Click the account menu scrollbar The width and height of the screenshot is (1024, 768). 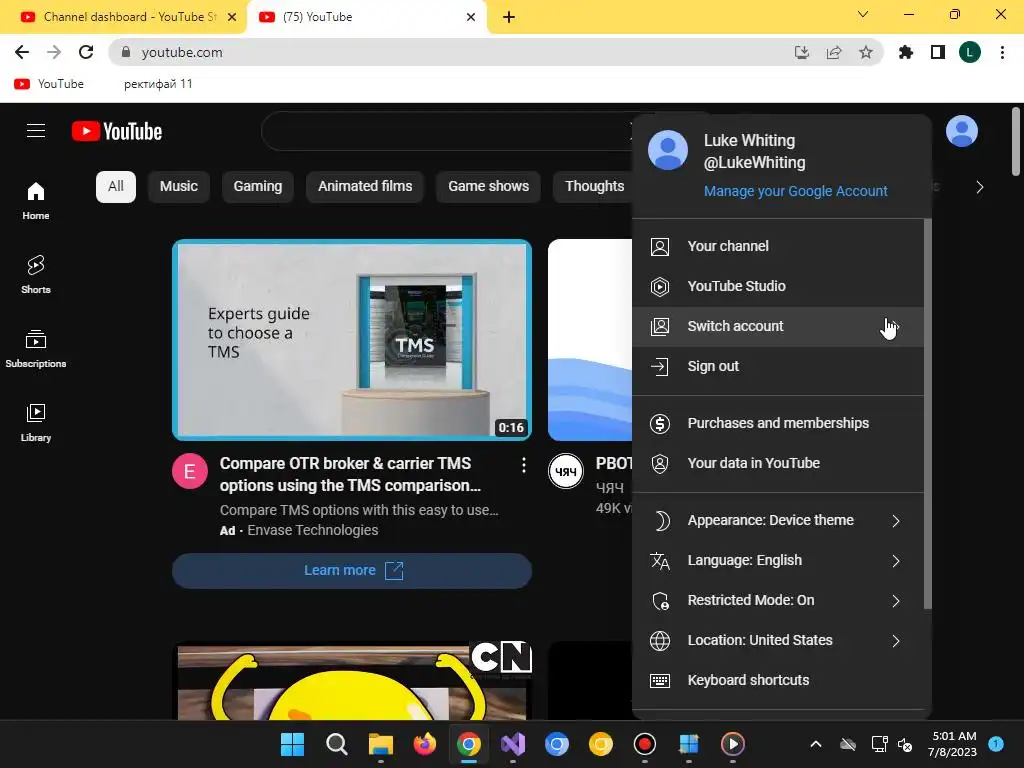click(928, 415)
